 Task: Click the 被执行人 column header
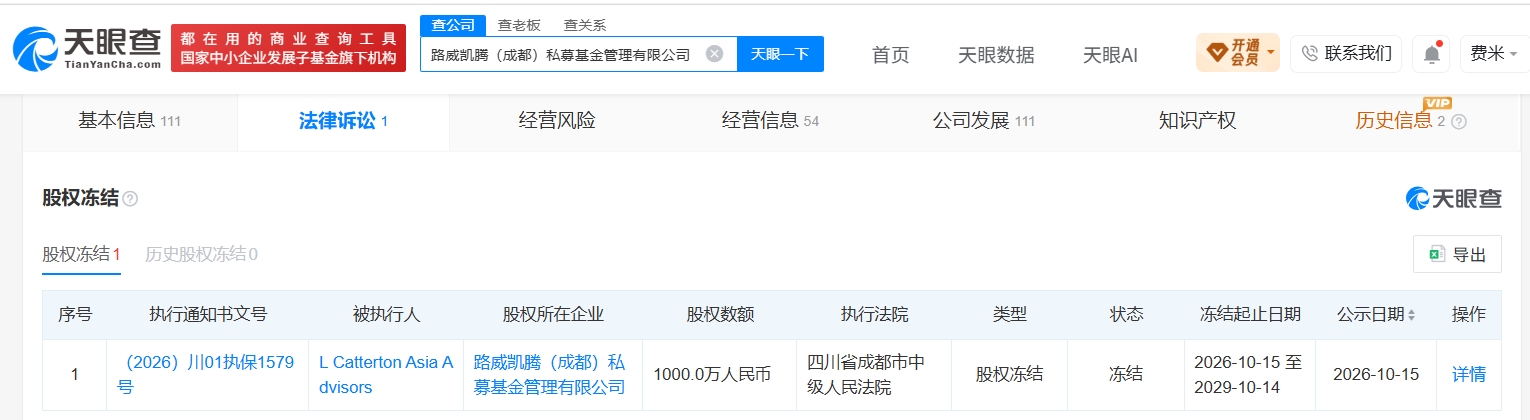[x=386, y=314]
